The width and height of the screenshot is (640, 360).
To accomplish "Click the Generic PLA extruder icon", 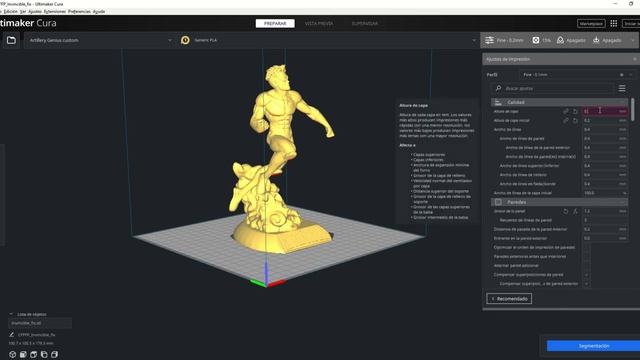I will pos(185,40).
